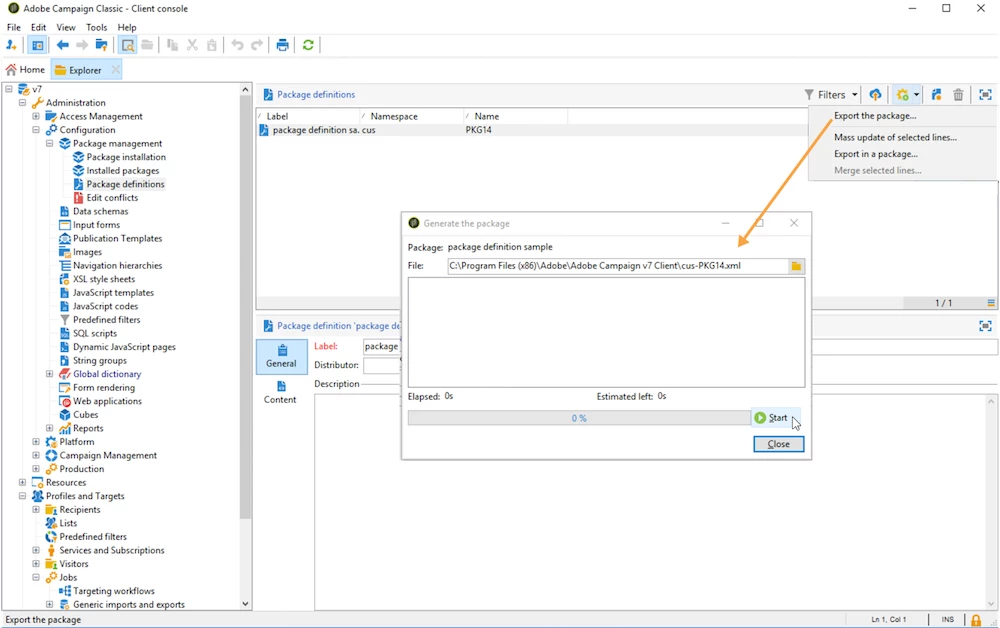
Task: Click the new package definition icon
Action: (x=936, y=94)
